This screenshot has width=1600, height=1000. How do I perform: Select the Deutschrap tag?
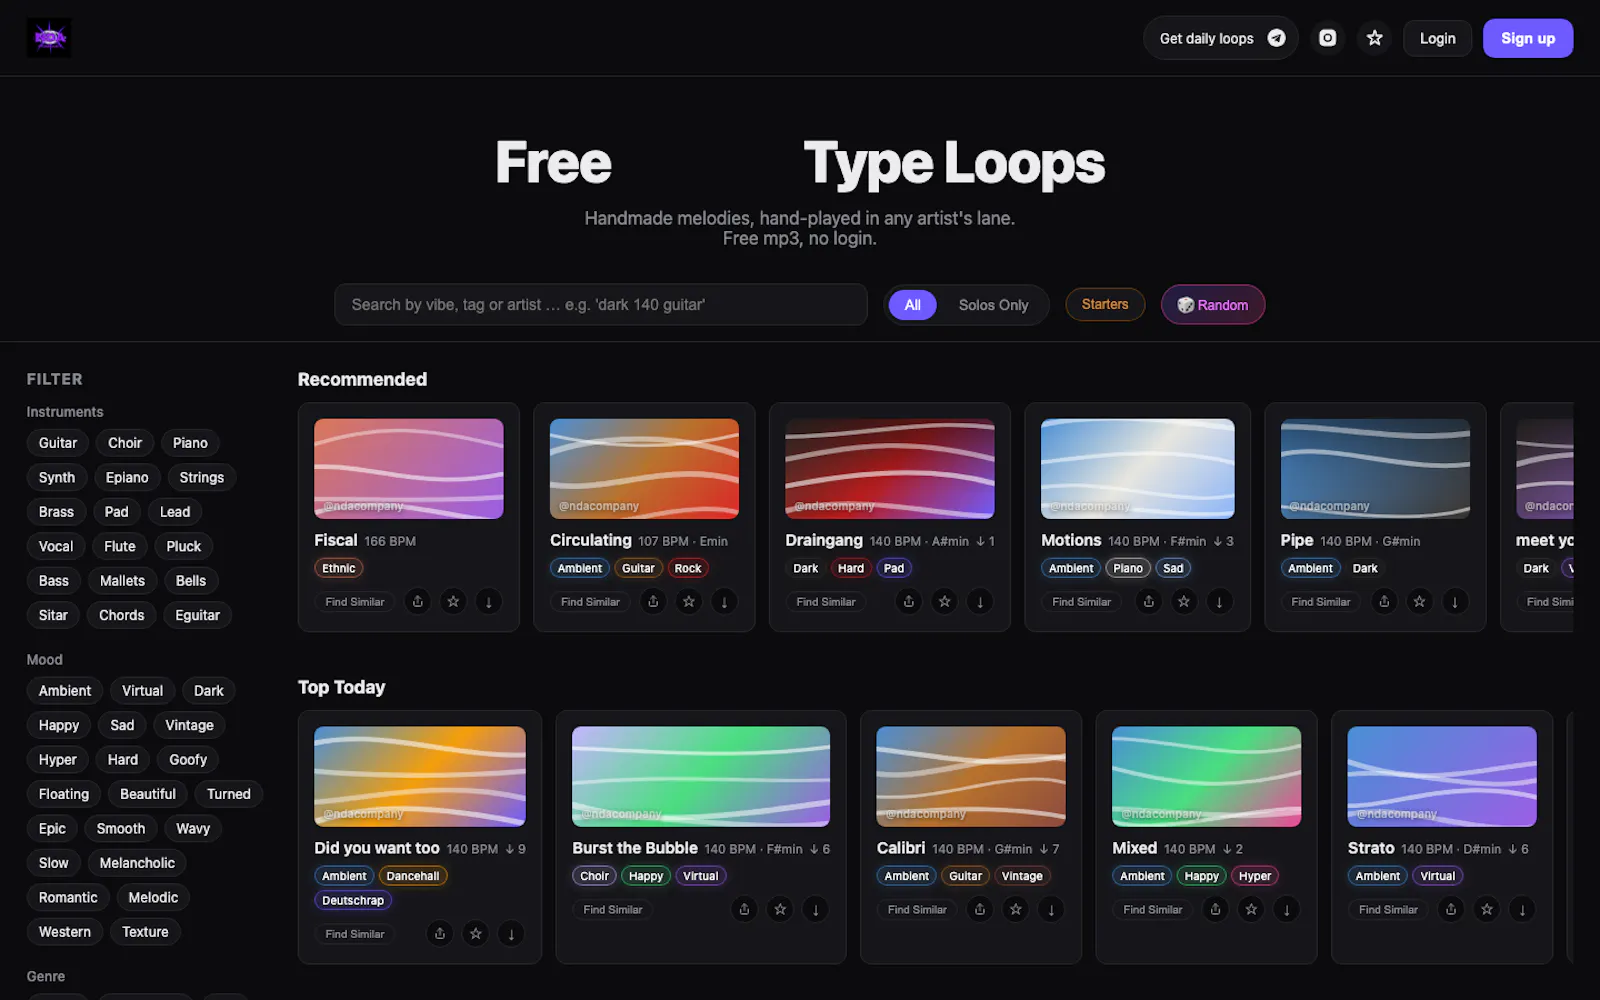pos(353,900)
